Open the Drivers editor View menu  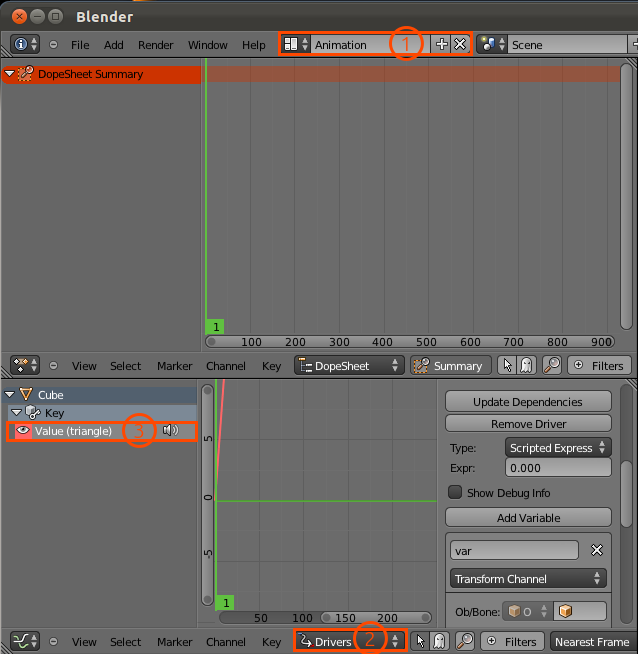(x=84, y=641)
